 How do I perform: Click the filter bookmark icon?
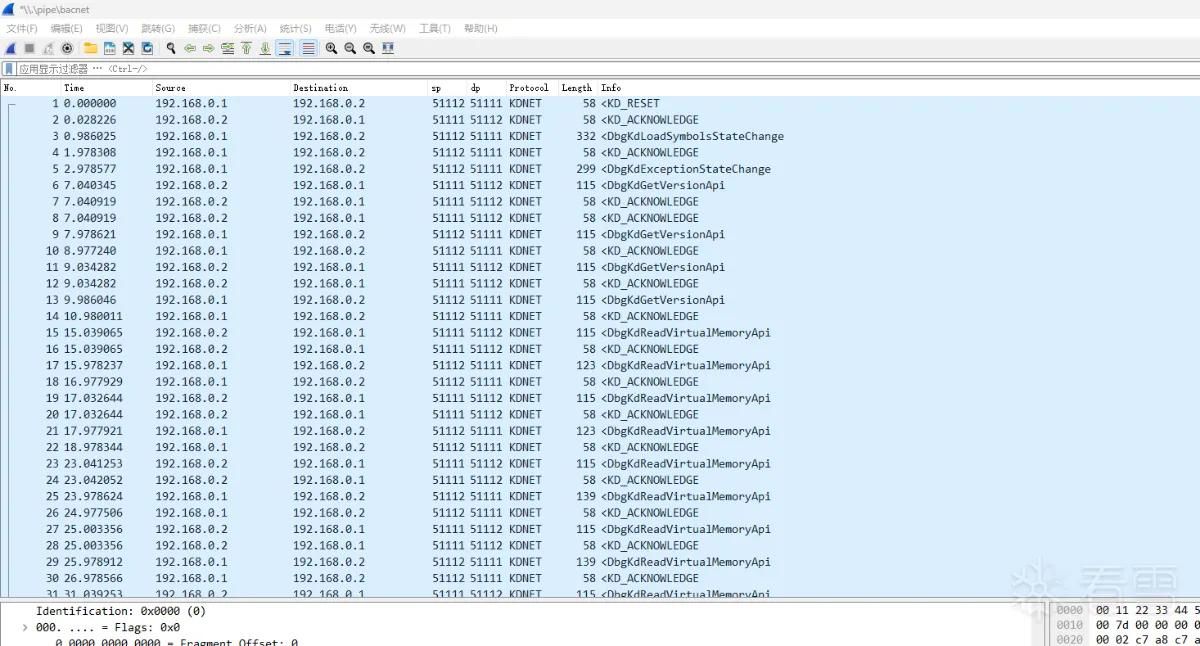pyautogui.click(x=9, y=69)
